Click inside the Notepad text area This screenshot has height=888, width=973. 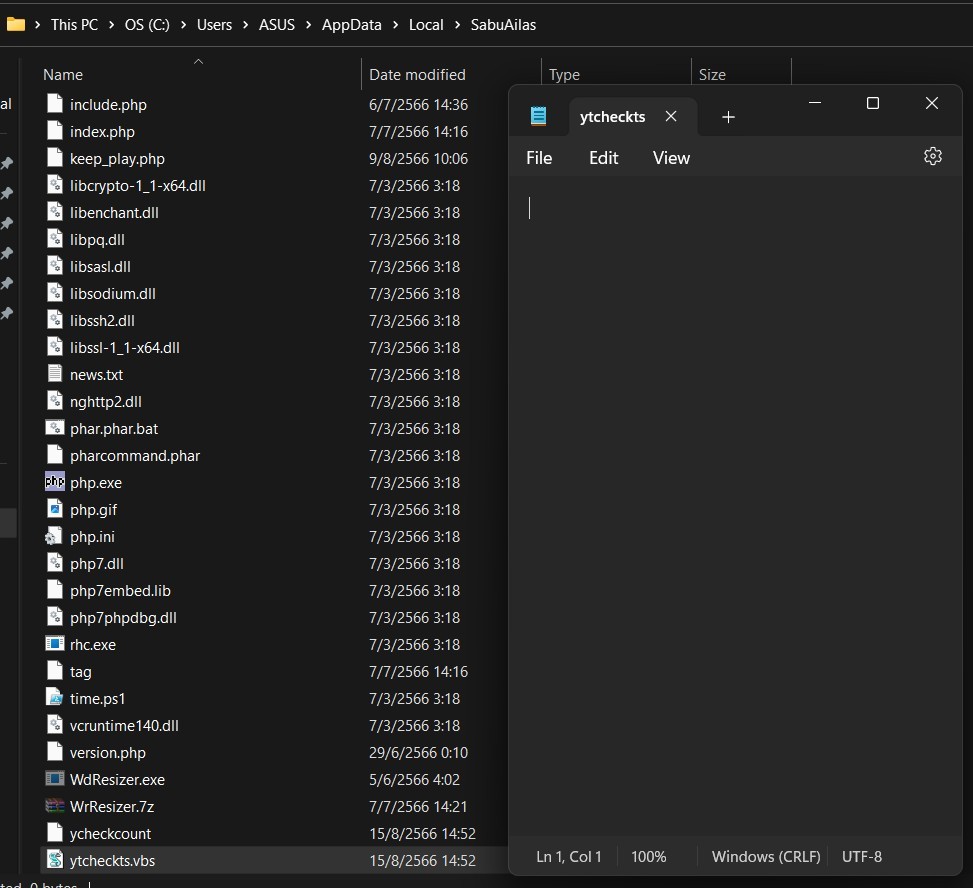[735, 506]
